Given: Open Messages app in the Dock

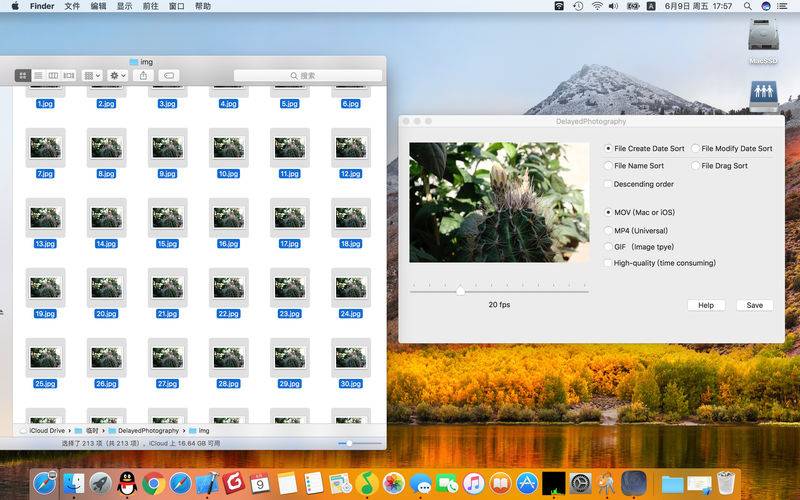Looking at the screenshot, I should coord(420,483).
